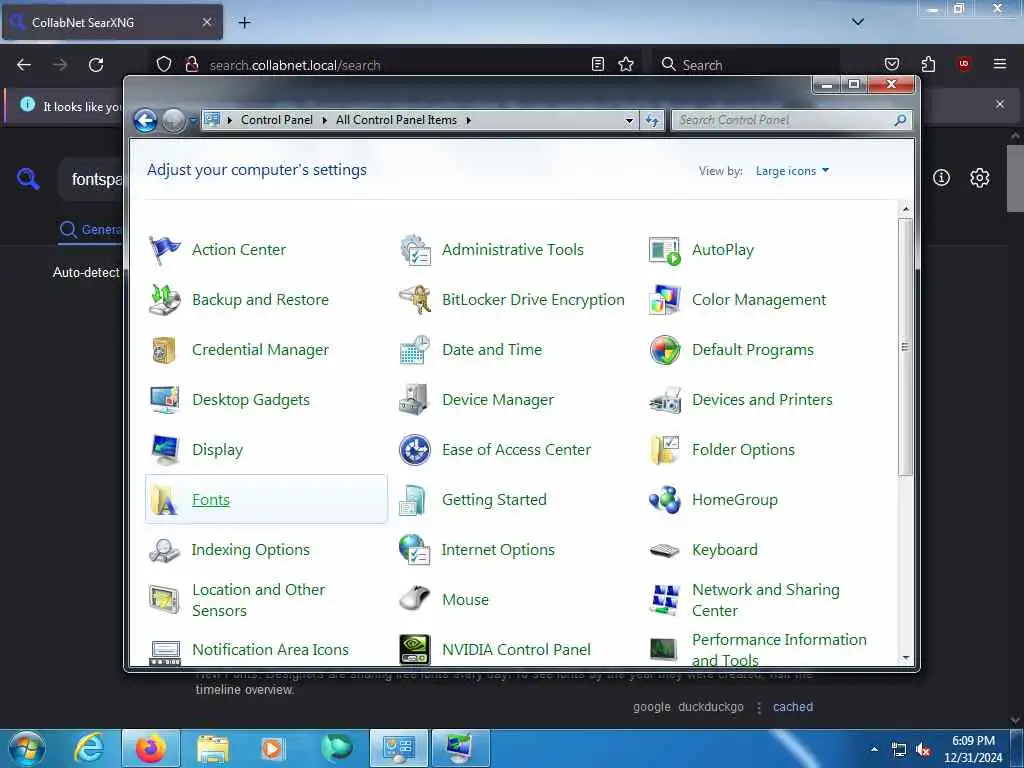Open the Date and Time calendar icon

click(415, 350)
